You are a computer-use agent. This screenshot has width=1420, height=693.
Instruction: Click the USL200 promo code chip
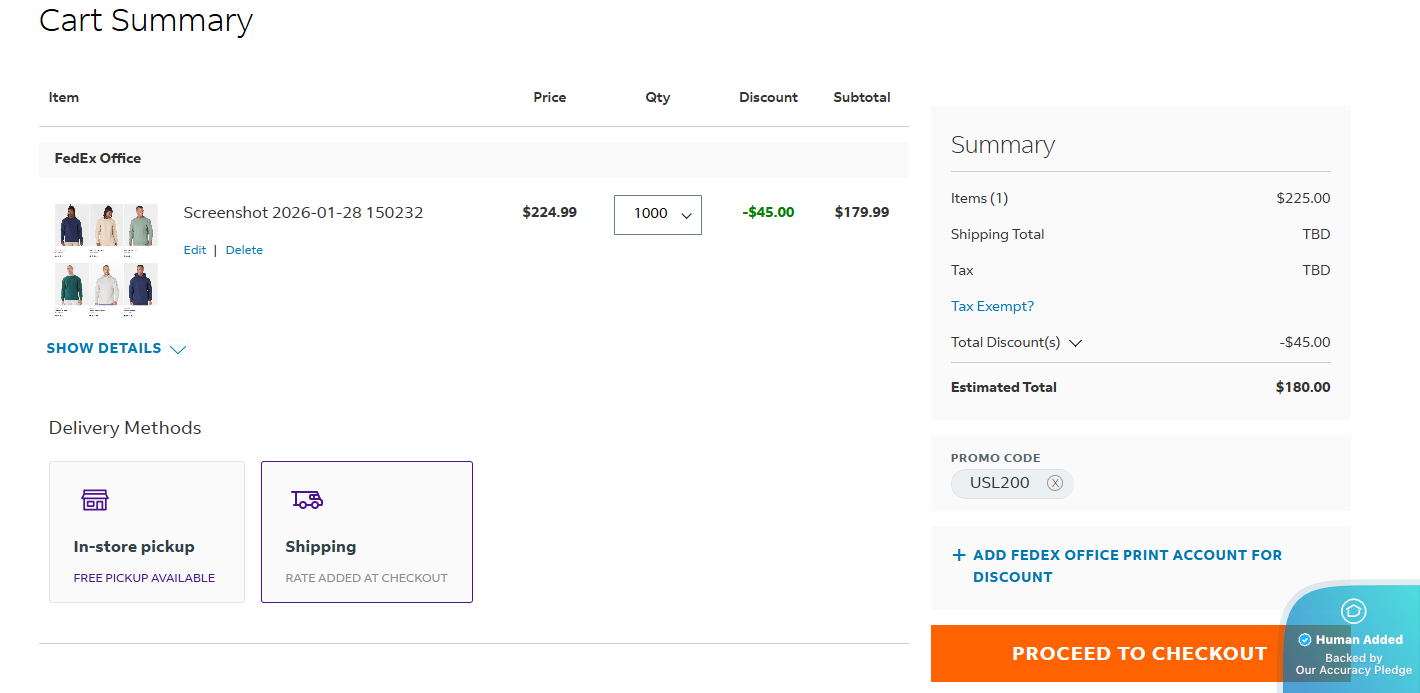(999, 483)
